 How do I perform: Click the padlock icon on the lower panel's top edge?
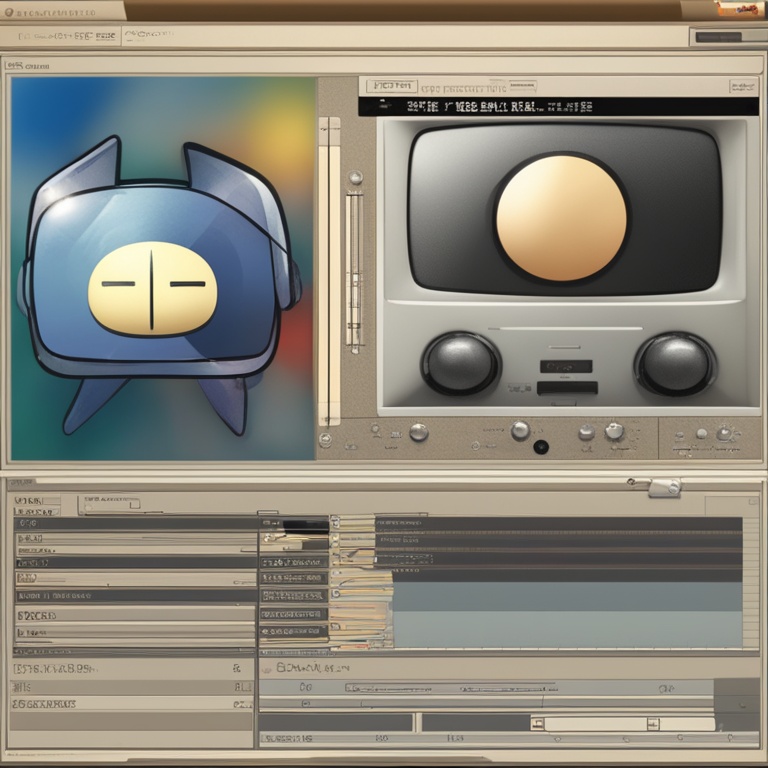coord(665,488)
